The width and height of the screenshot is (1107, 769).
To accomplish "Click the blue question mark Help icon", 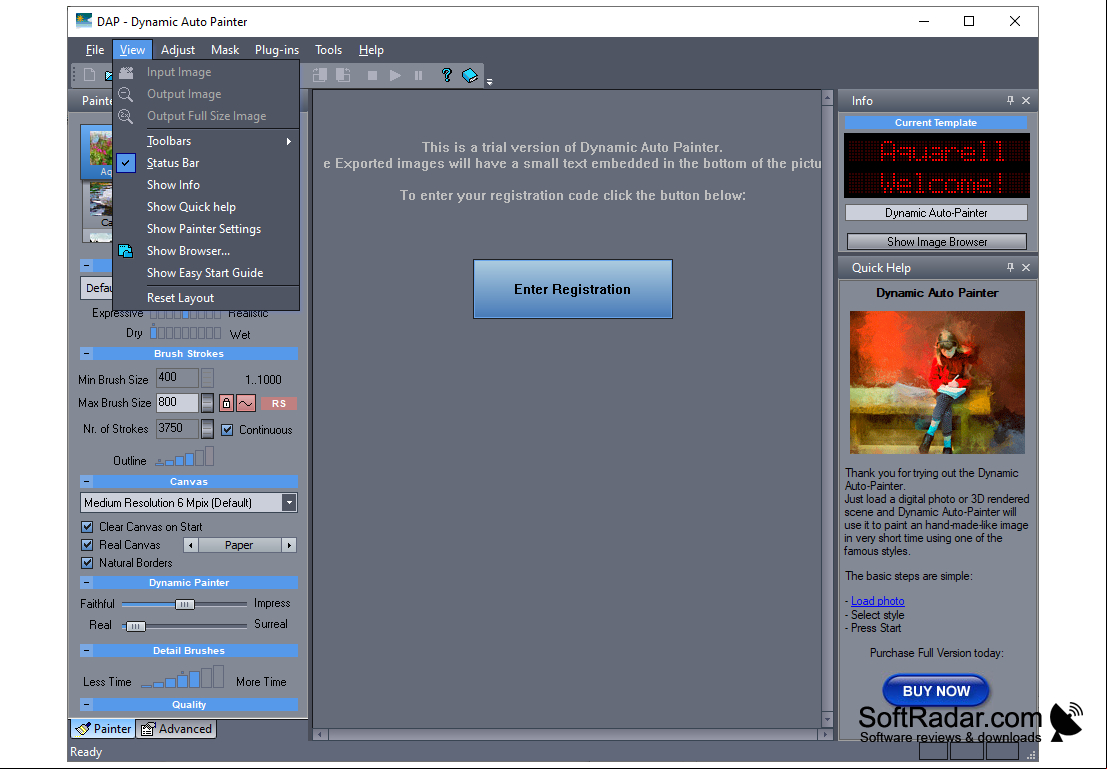I will (x=446, y=75).
